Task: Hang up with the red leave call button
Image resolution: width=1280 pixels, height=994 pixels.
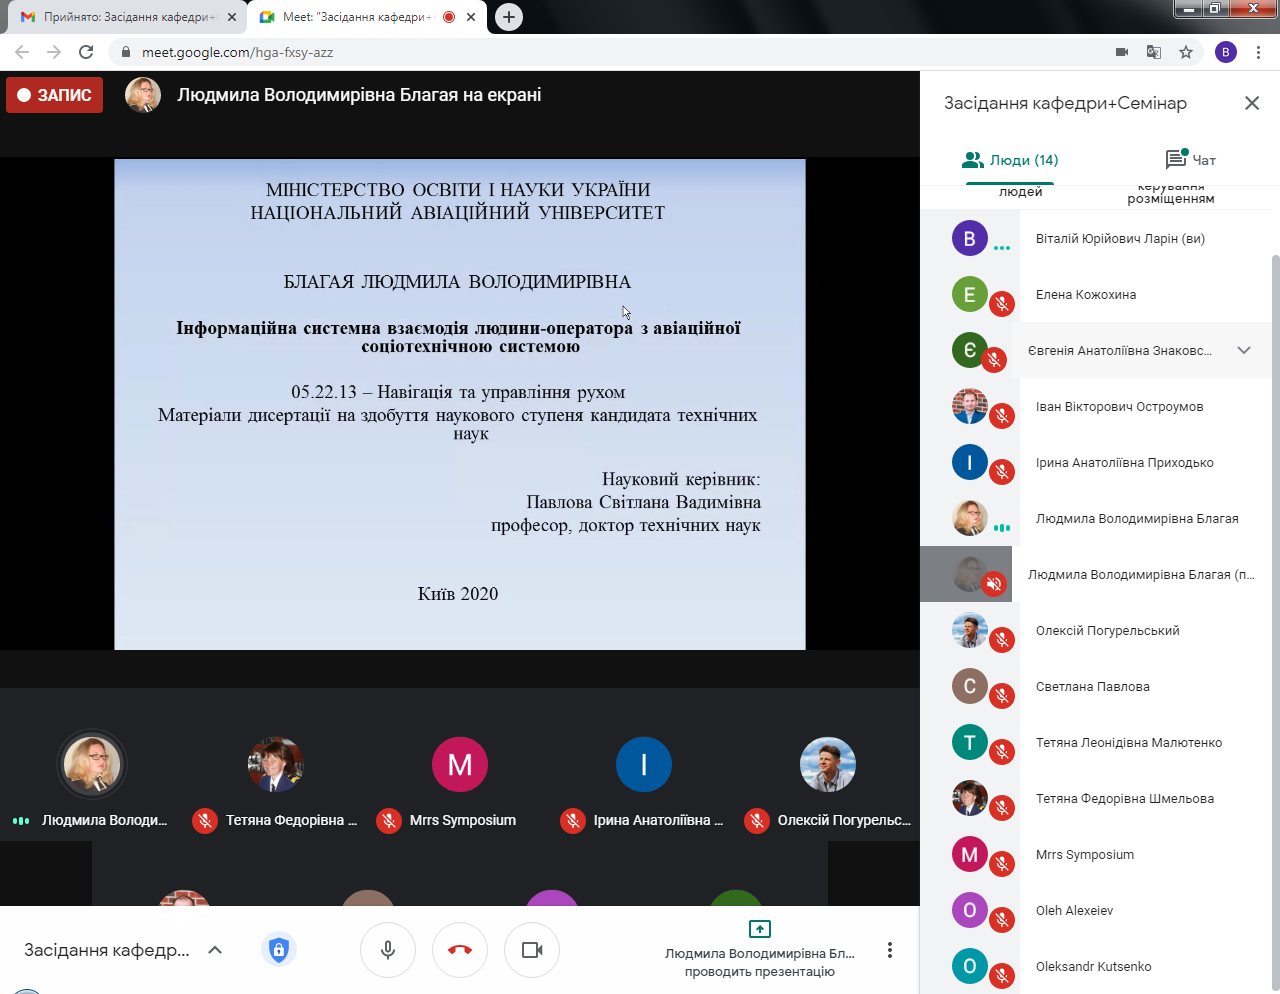Action: click(460, 950)
